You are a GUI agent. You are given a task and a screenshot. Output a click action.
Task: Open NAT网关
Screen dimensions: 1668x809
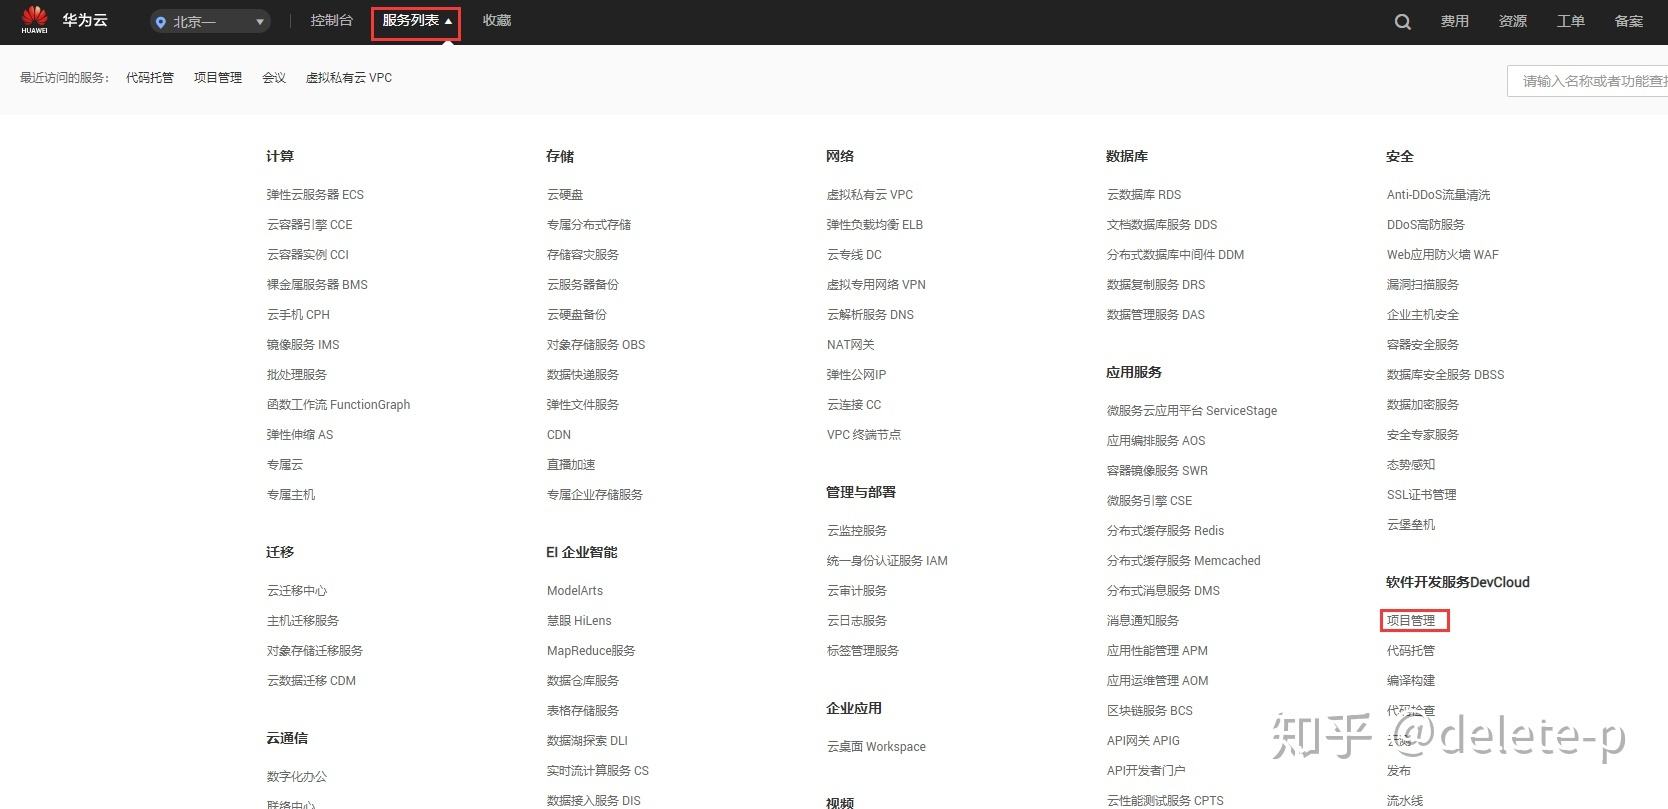[851, 345]
